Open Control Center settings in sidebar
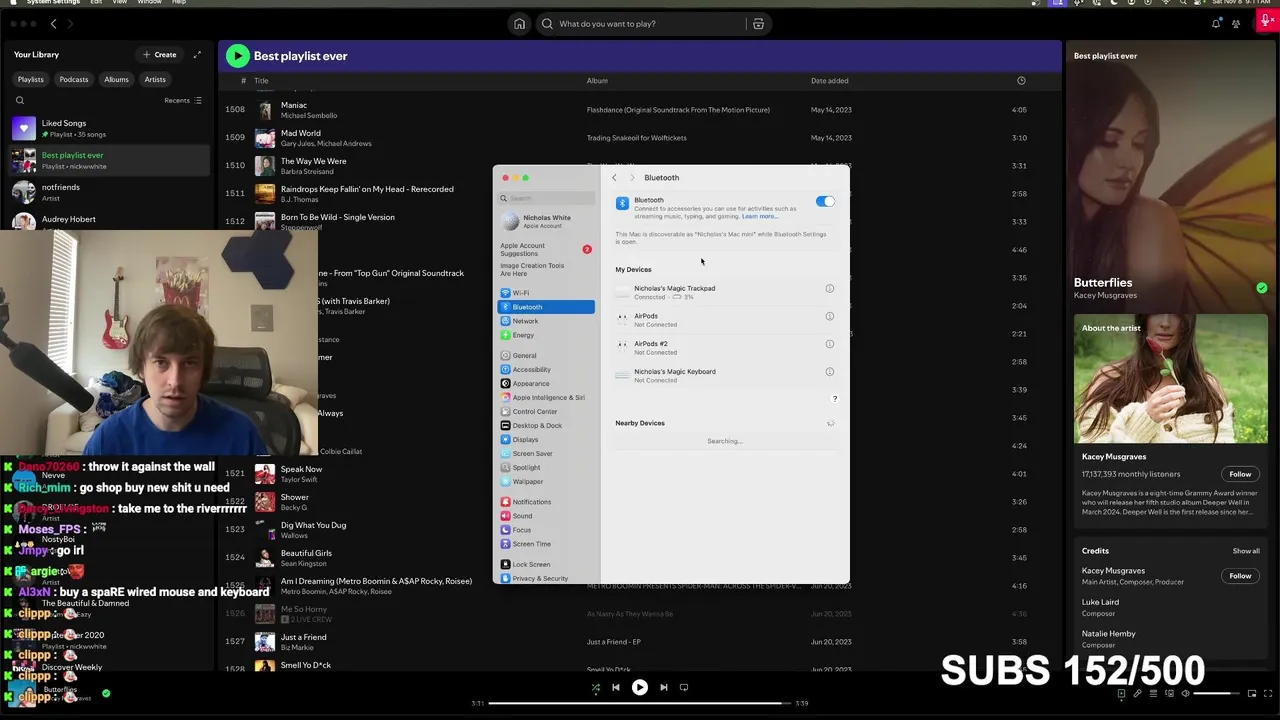1280x720 pixels. [546, 411]
